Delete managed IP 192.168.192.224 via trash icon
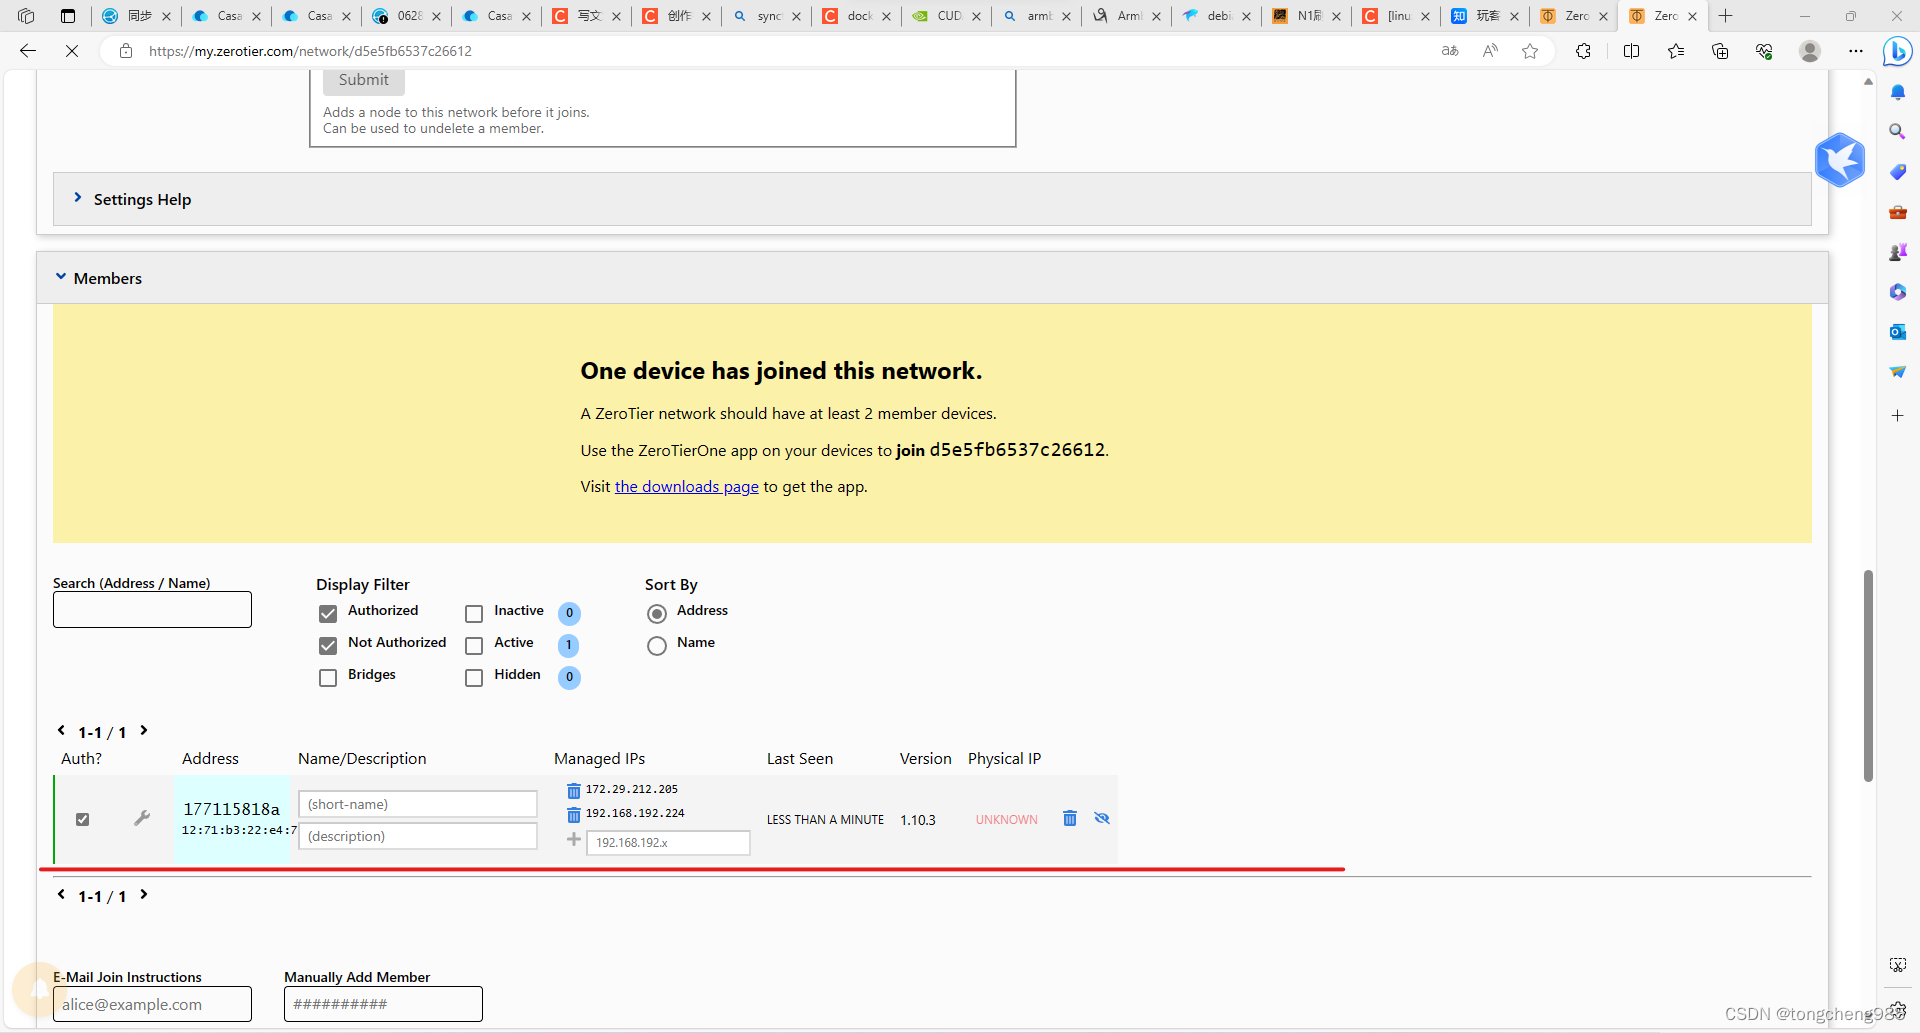The image size is (1920, 1033). pos(574,814)
